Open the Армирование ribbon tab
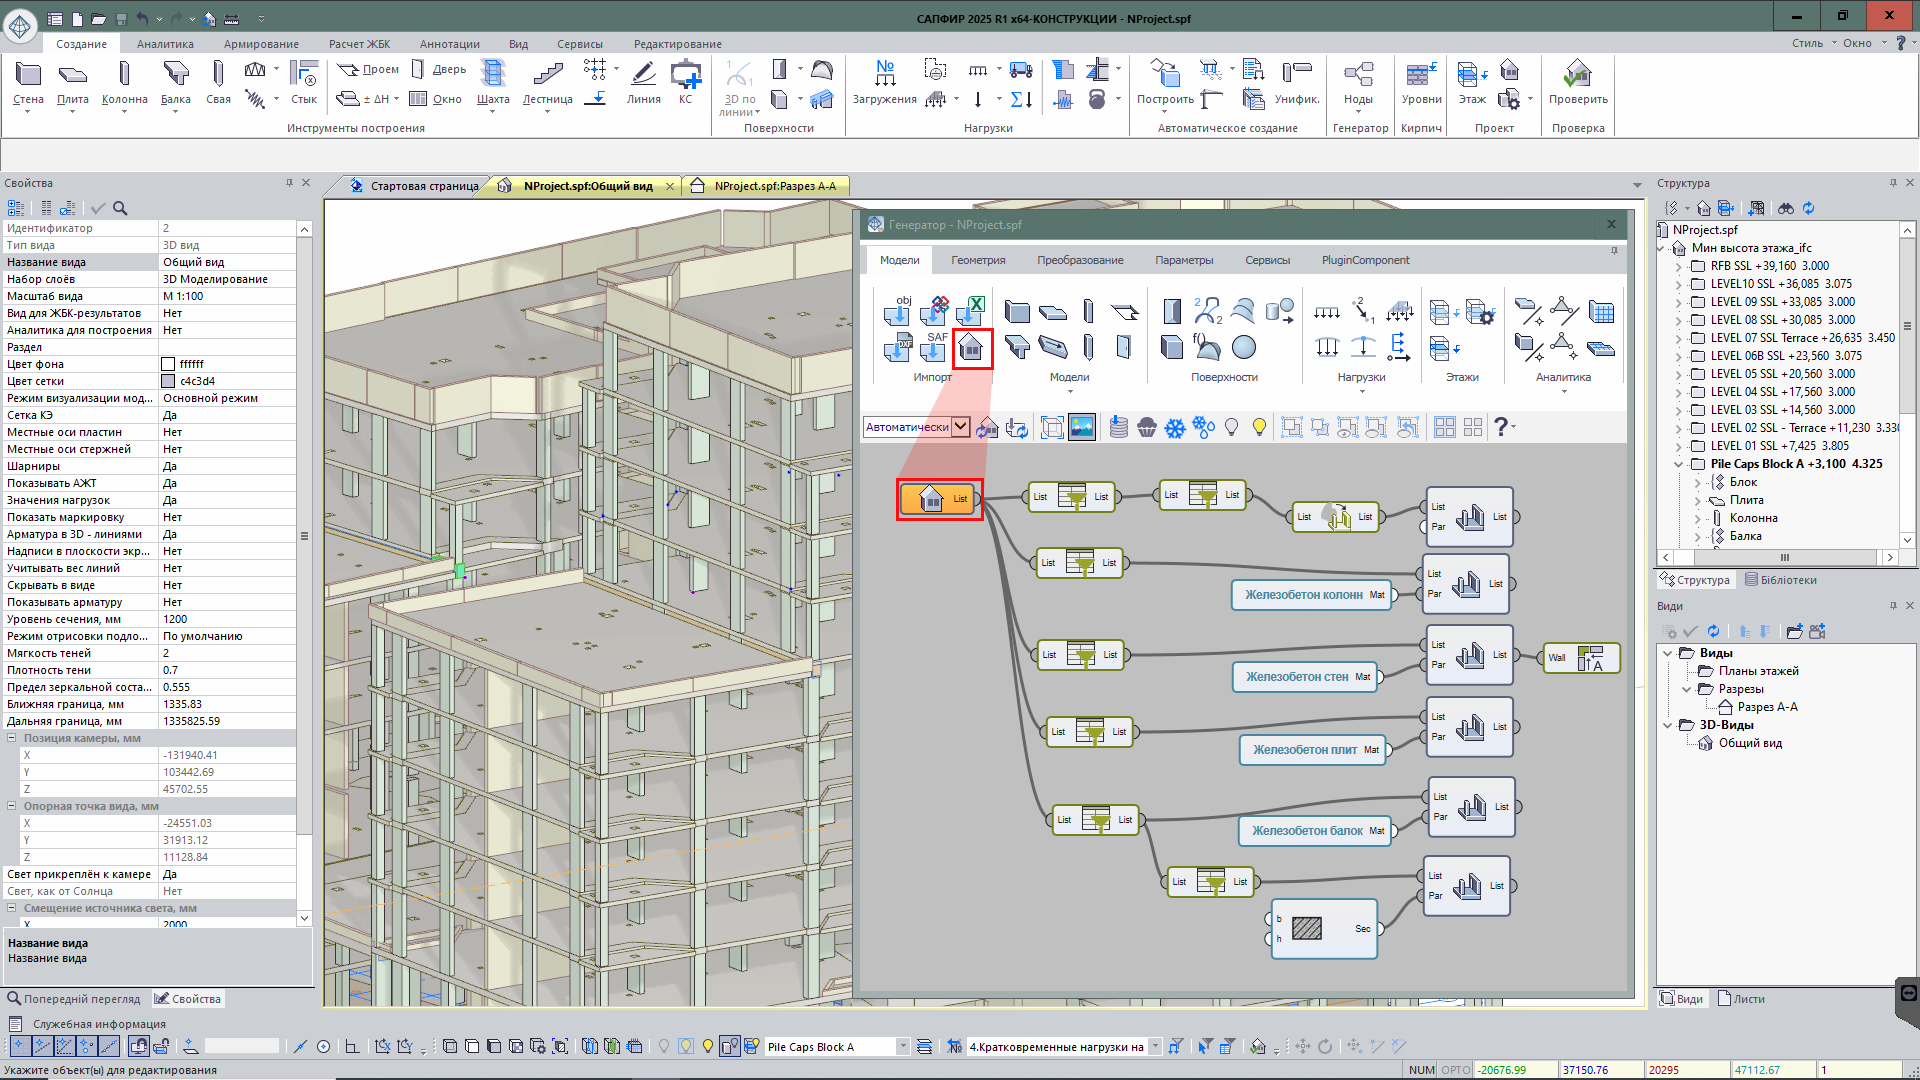This screenshot has width=1920, height=1080. pyautogui.click(x=261, y=44)
